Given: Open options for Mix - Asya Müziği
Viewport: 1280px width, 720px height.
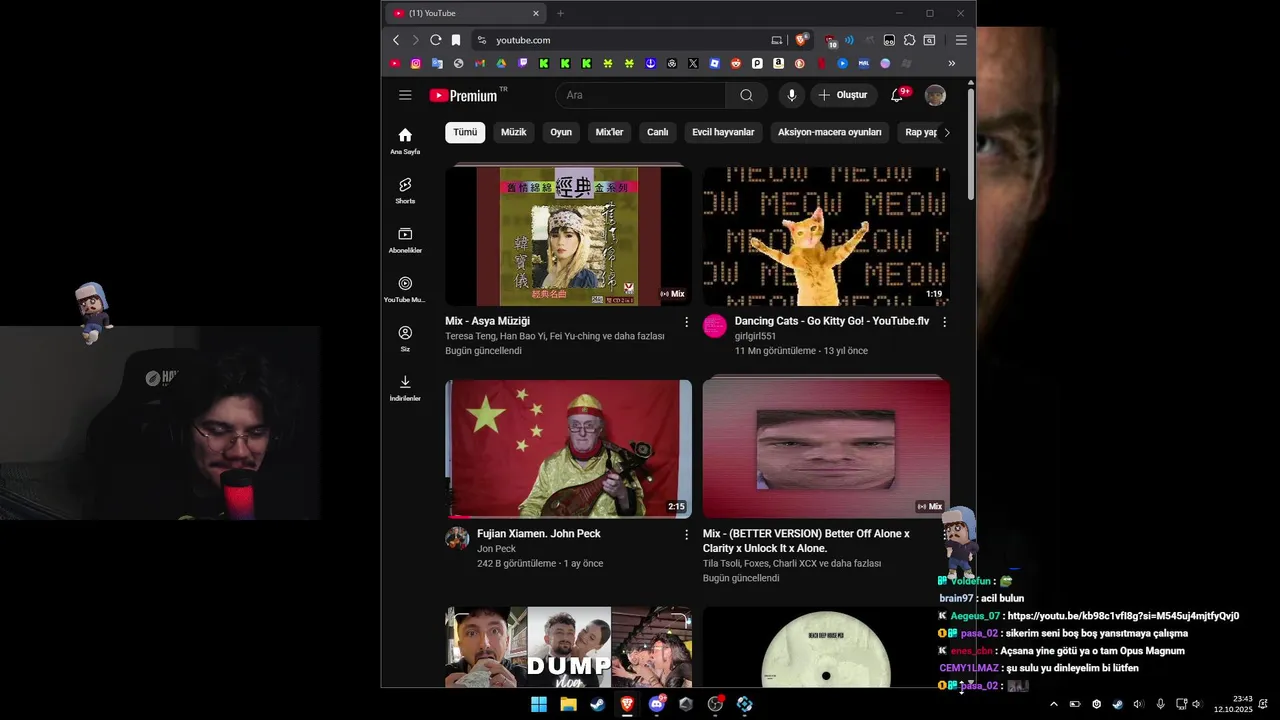Looking at the screenshot, I should click(686, 322).
